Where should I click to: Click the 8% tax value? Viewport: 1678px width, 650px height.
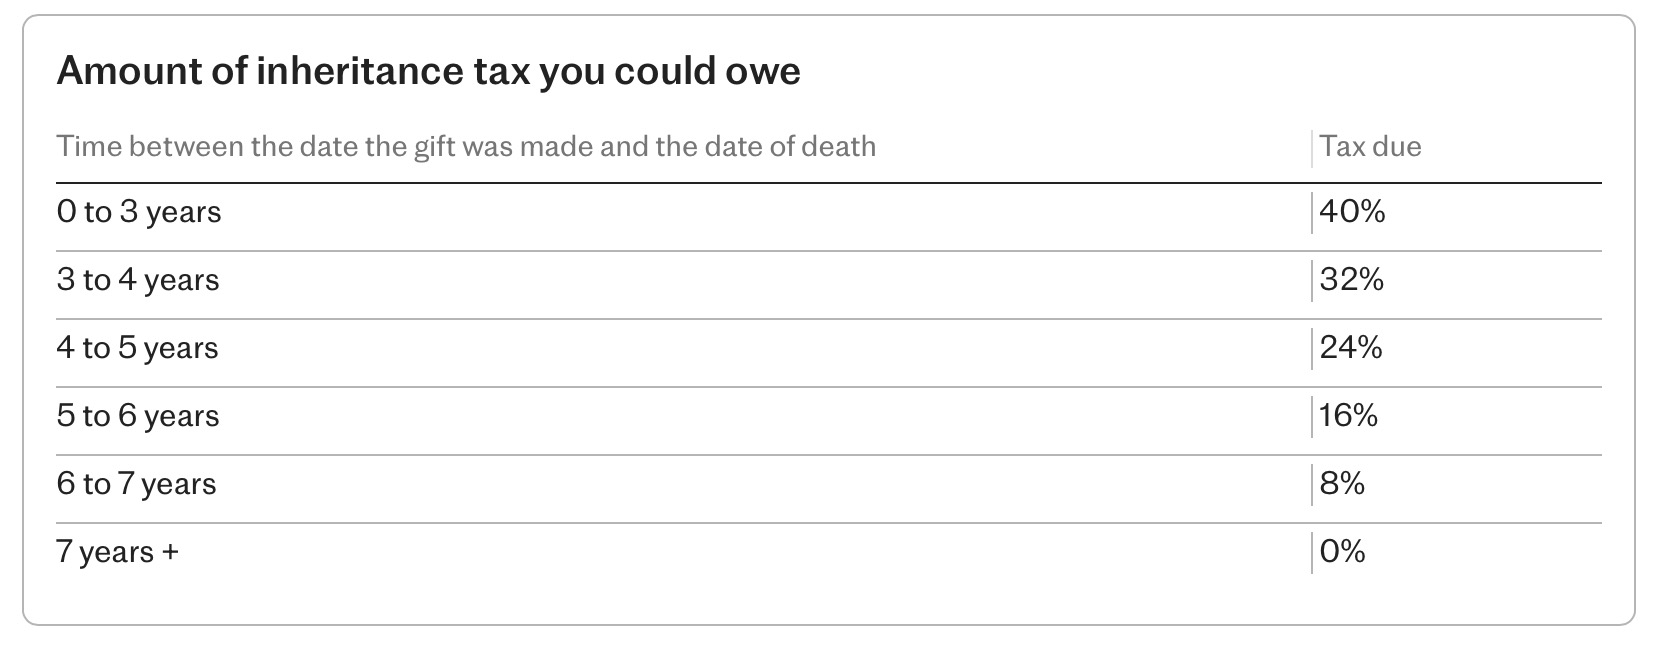tap(1342, 484)
